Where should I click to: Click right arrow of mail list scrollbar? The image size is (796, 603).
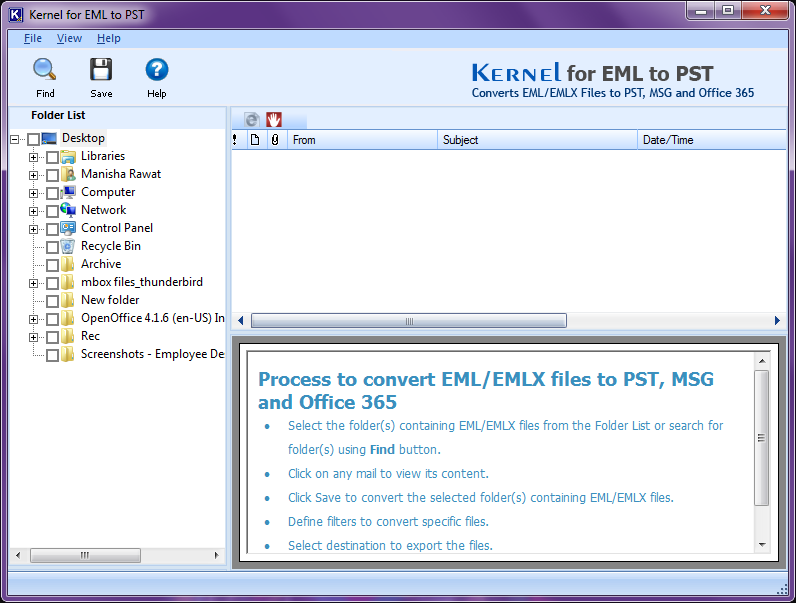pos(777,321)
